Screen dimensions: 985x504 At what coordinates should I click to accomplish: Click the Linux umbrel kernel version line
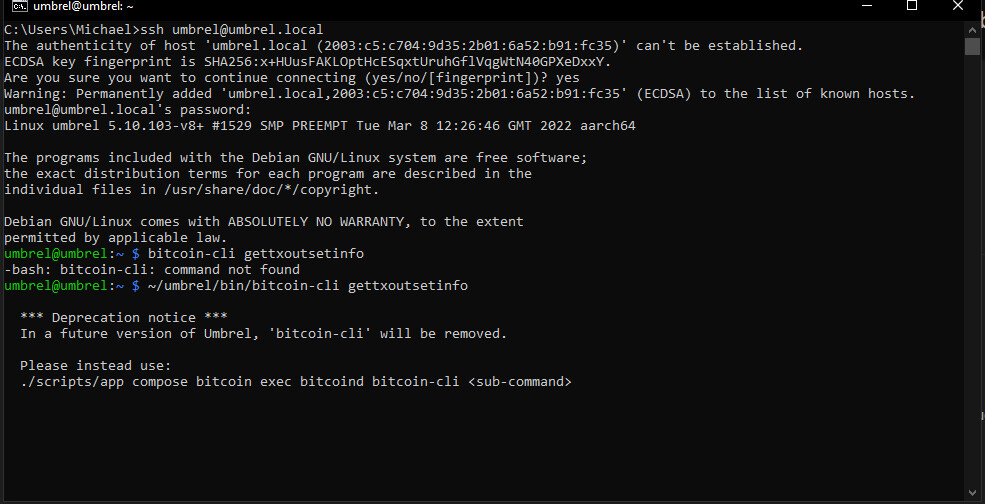(320, 126)
